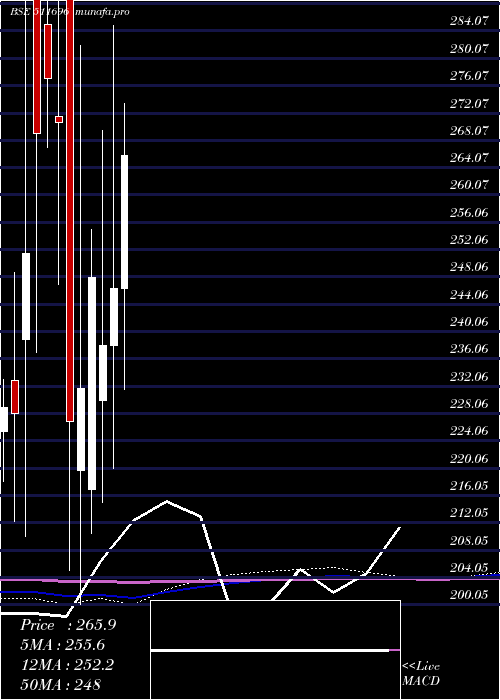
Task: Click the MACD histogram box
Action: click(x=275, y=650)
